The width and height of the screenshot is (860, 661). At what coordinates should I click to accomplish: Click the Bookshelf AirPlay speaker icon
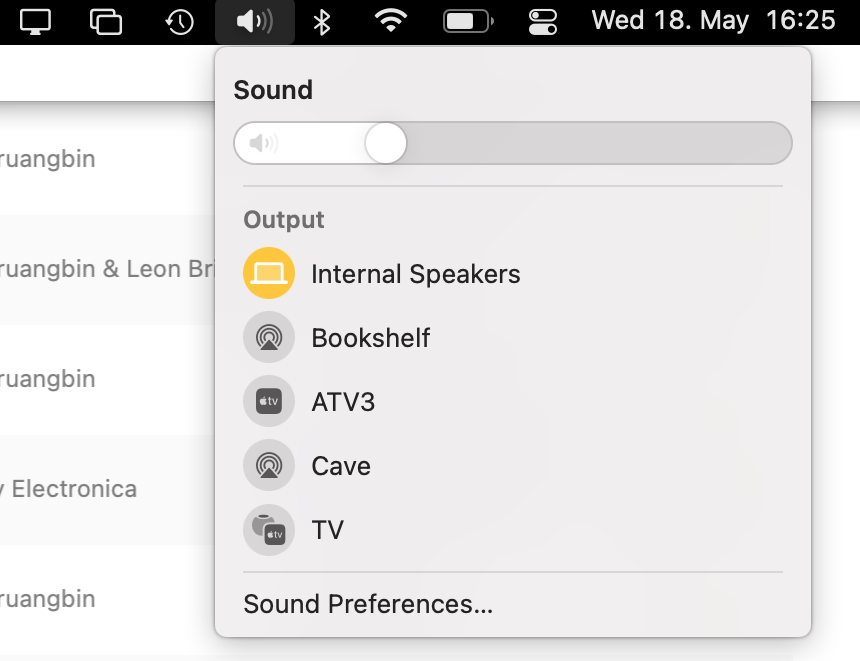pos(268,338)
